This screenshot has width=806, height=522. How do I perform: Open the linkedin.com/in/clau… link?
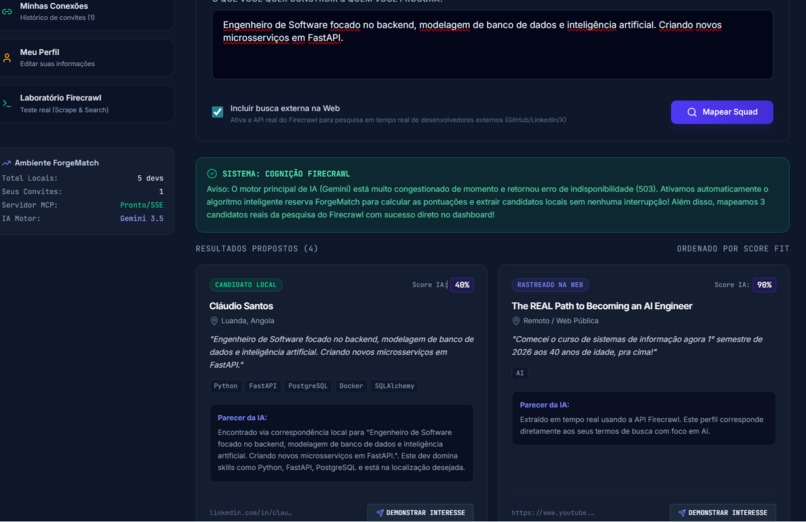(x=251, y=513)
